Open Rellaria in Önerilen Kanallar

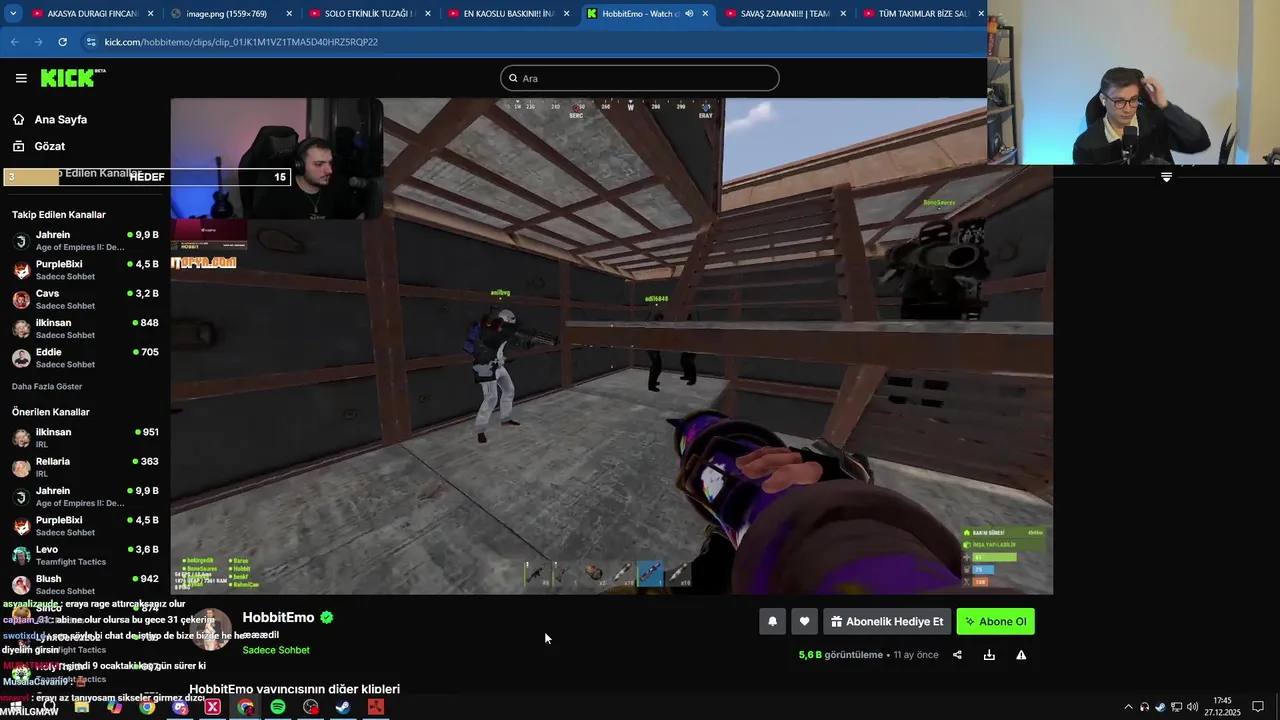[84, 467]
